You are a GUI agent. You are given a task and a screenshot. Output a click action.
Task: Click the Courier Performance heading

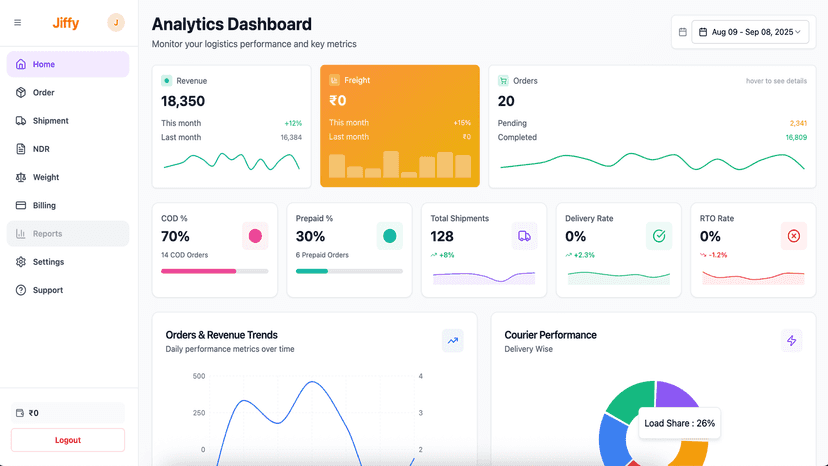coord(550,335)
